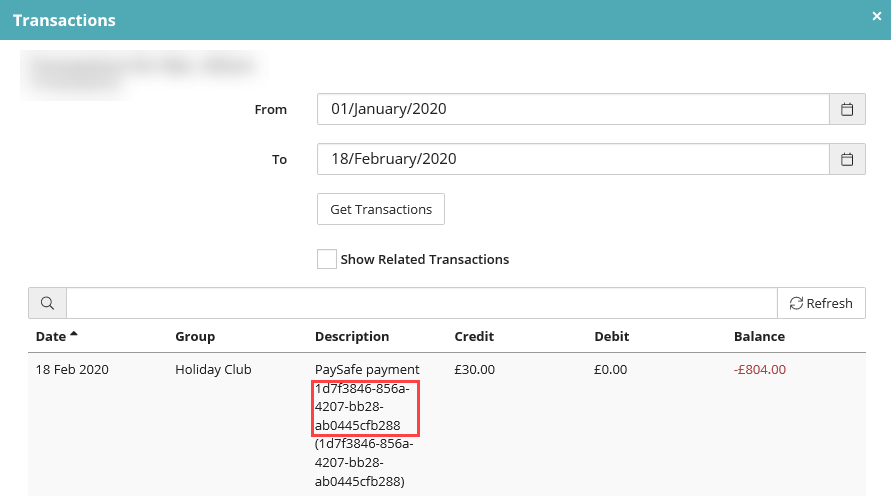891x496 pixels.
Task: Sort table by Description column
Action: (352, 336)
